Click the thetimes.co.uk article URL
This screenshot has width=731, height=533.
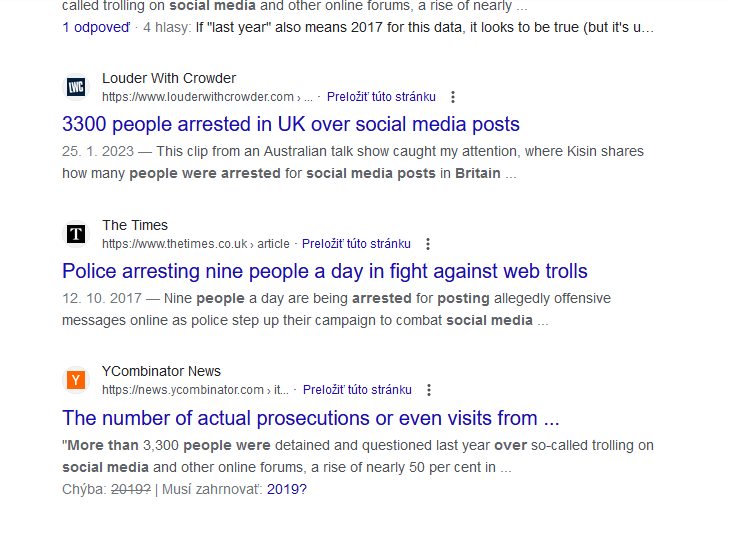(x=196, y=244)
